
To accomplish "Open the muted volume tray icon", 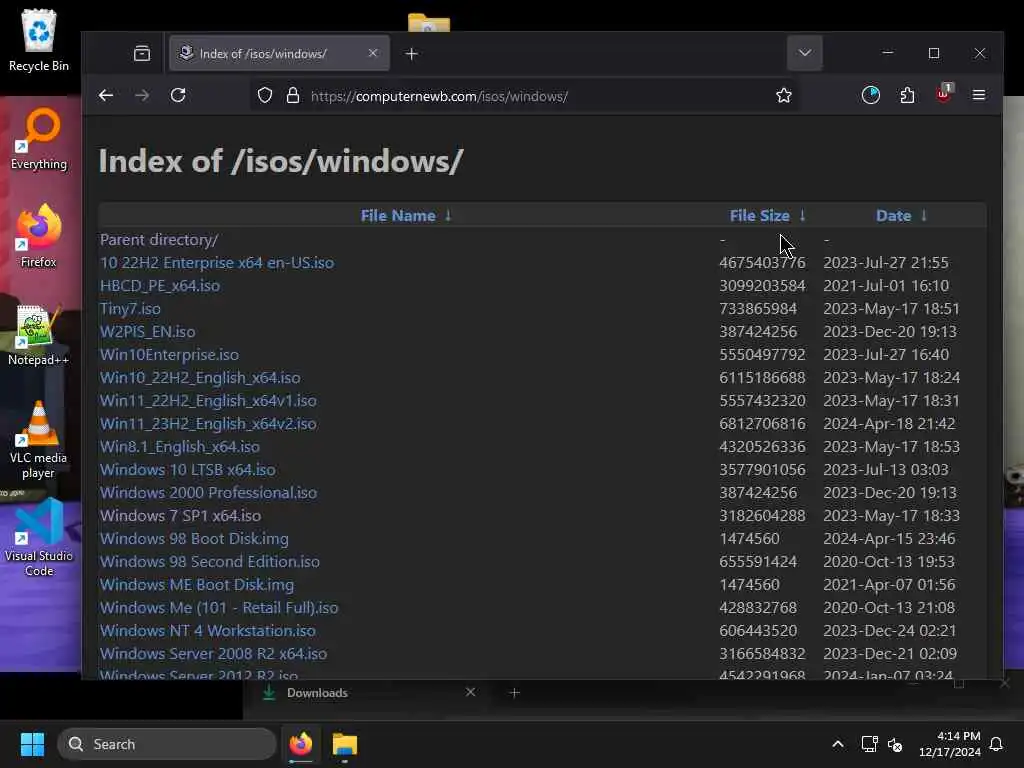I will pyautogui.click(x=895, y=744).
